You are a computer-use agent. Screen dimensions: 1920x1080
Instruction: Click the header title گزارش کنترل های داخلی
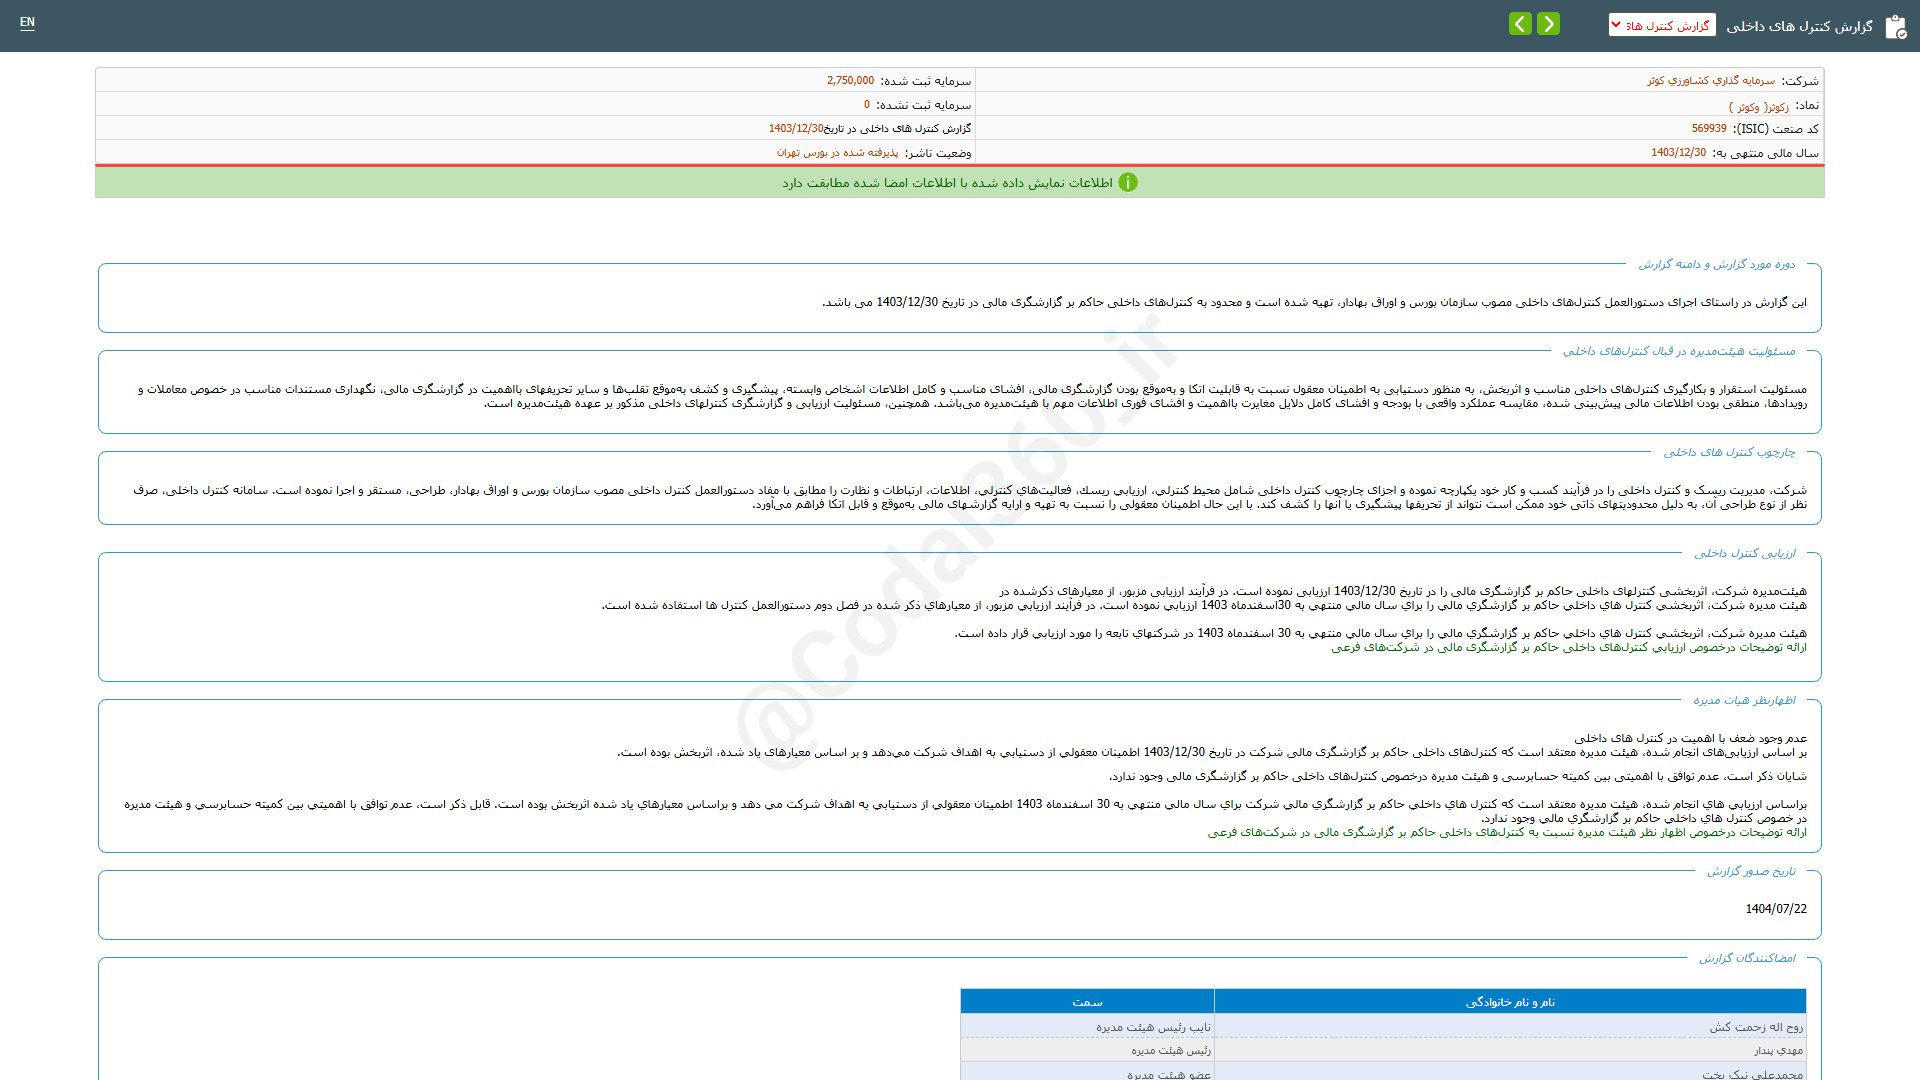coord(1799,26)
